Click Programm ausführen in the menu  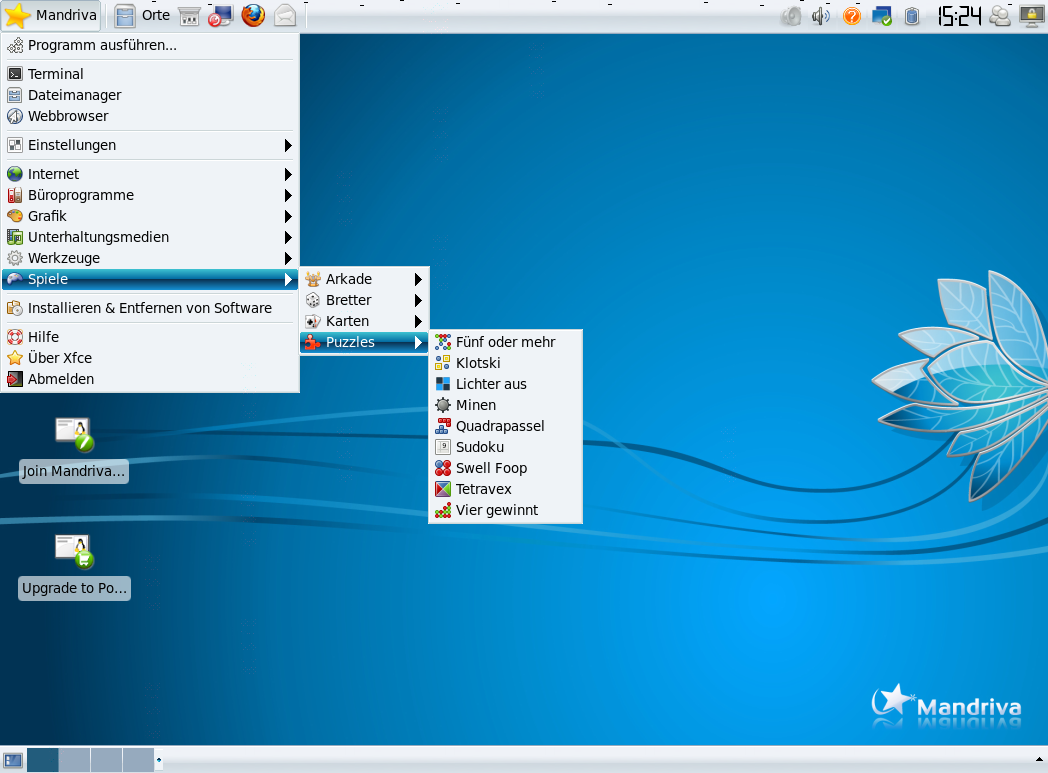tap(101, 45)
